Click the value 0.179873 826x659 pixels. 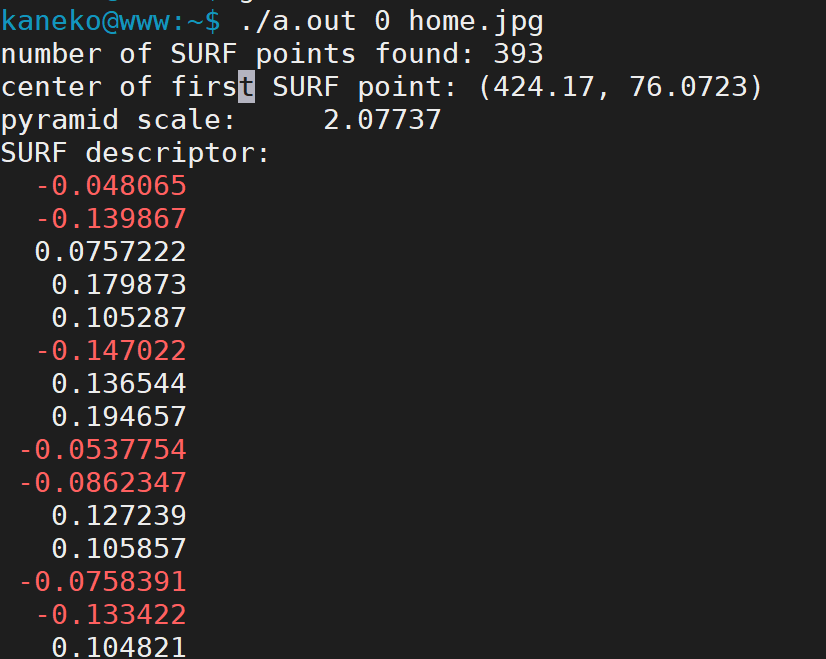tap(119, 285)
